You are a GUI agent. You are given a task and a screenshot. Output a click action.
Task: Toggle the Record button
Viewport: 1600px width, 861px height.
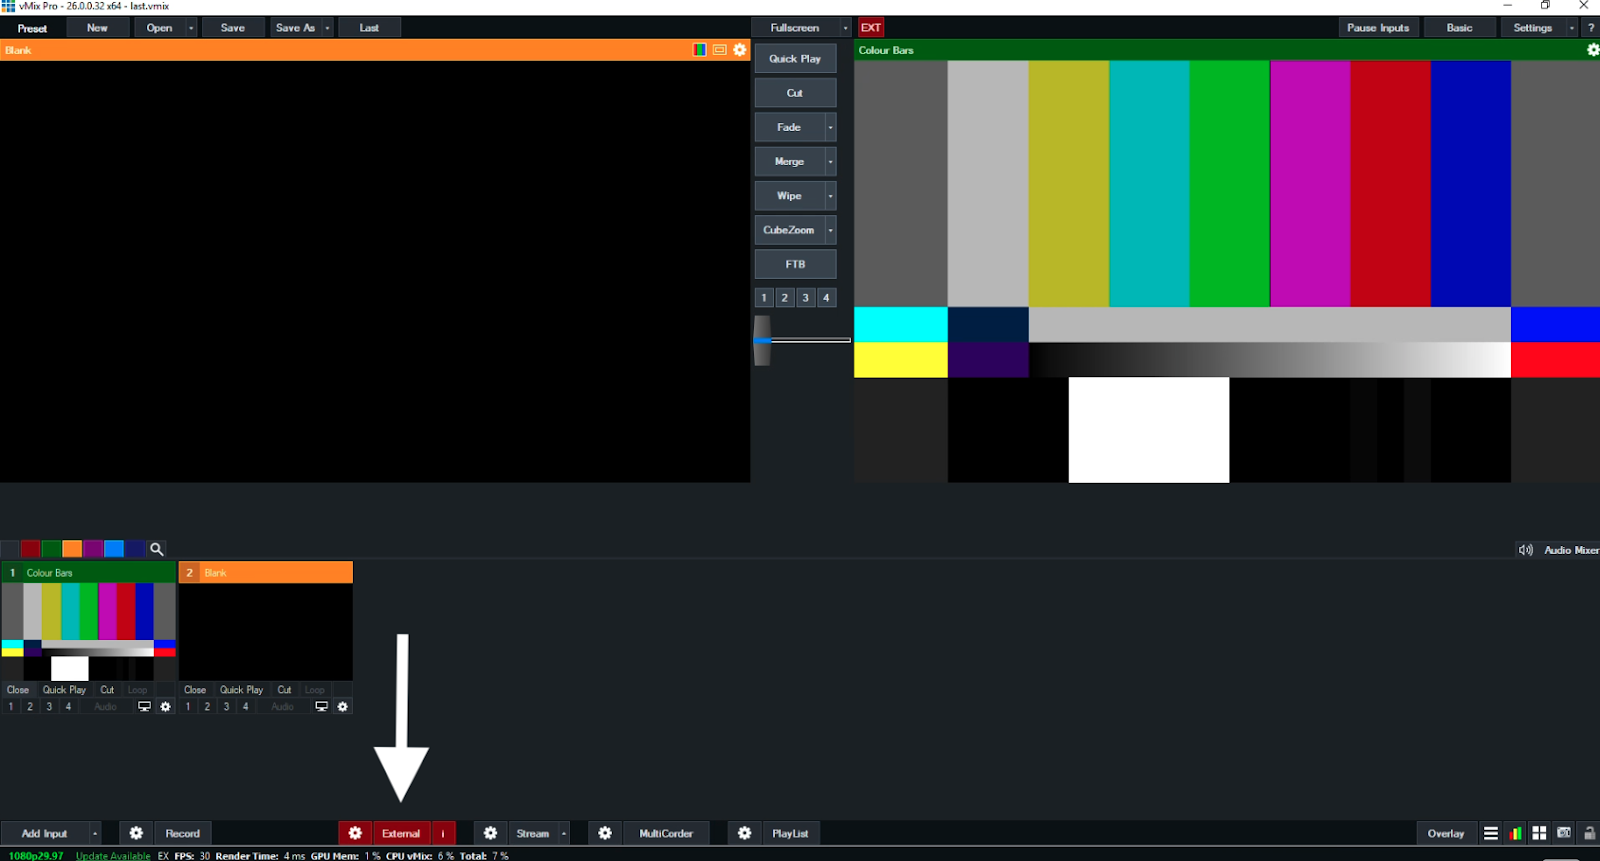pos(183,833)
